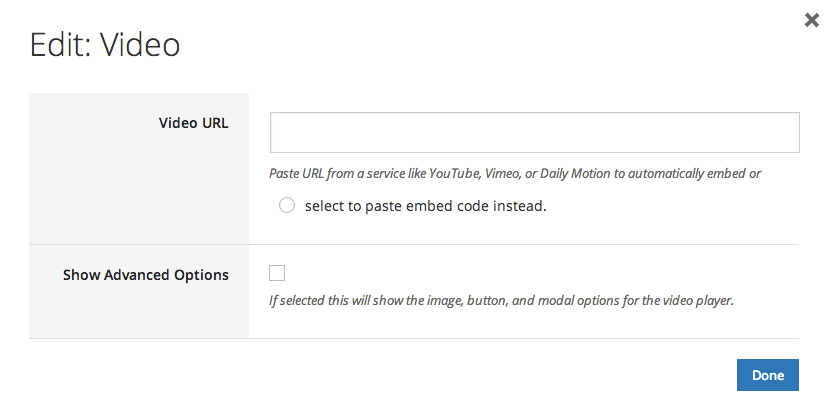Click the 'Edit: Video' dialog heading
This screenshot has width=830, height=403.
coord(105,45)
